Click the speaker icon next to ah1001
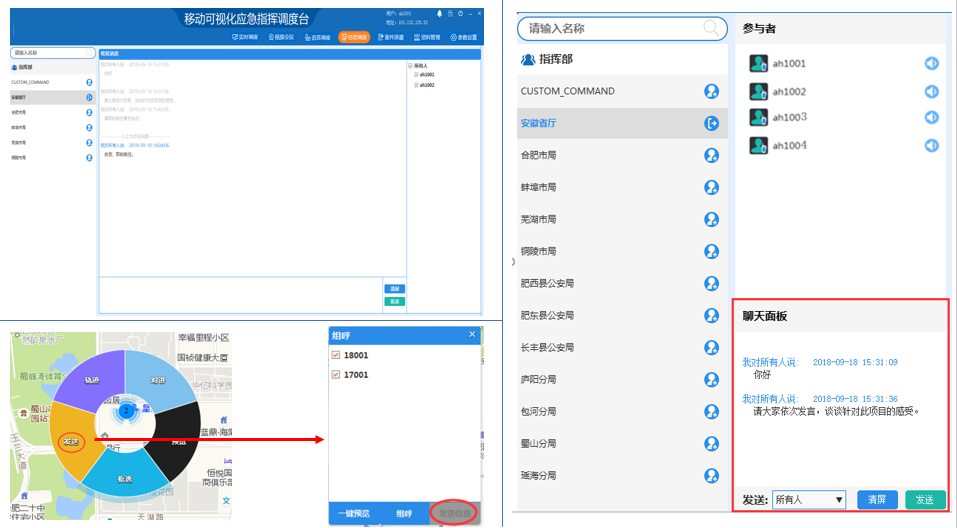 coord(931,64)
